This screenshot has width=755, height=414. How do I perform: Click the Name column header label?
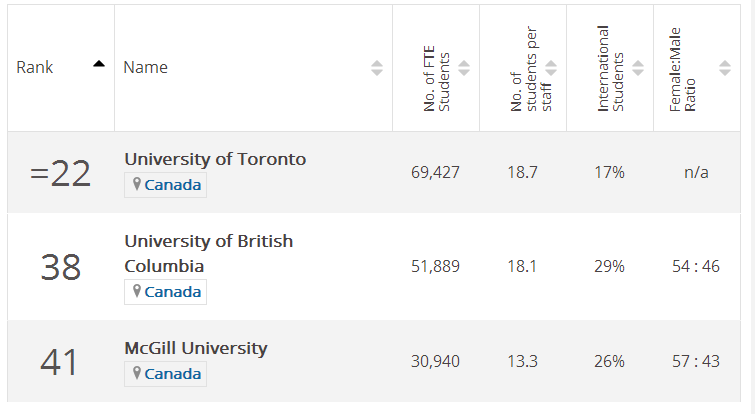click(145, 68)
